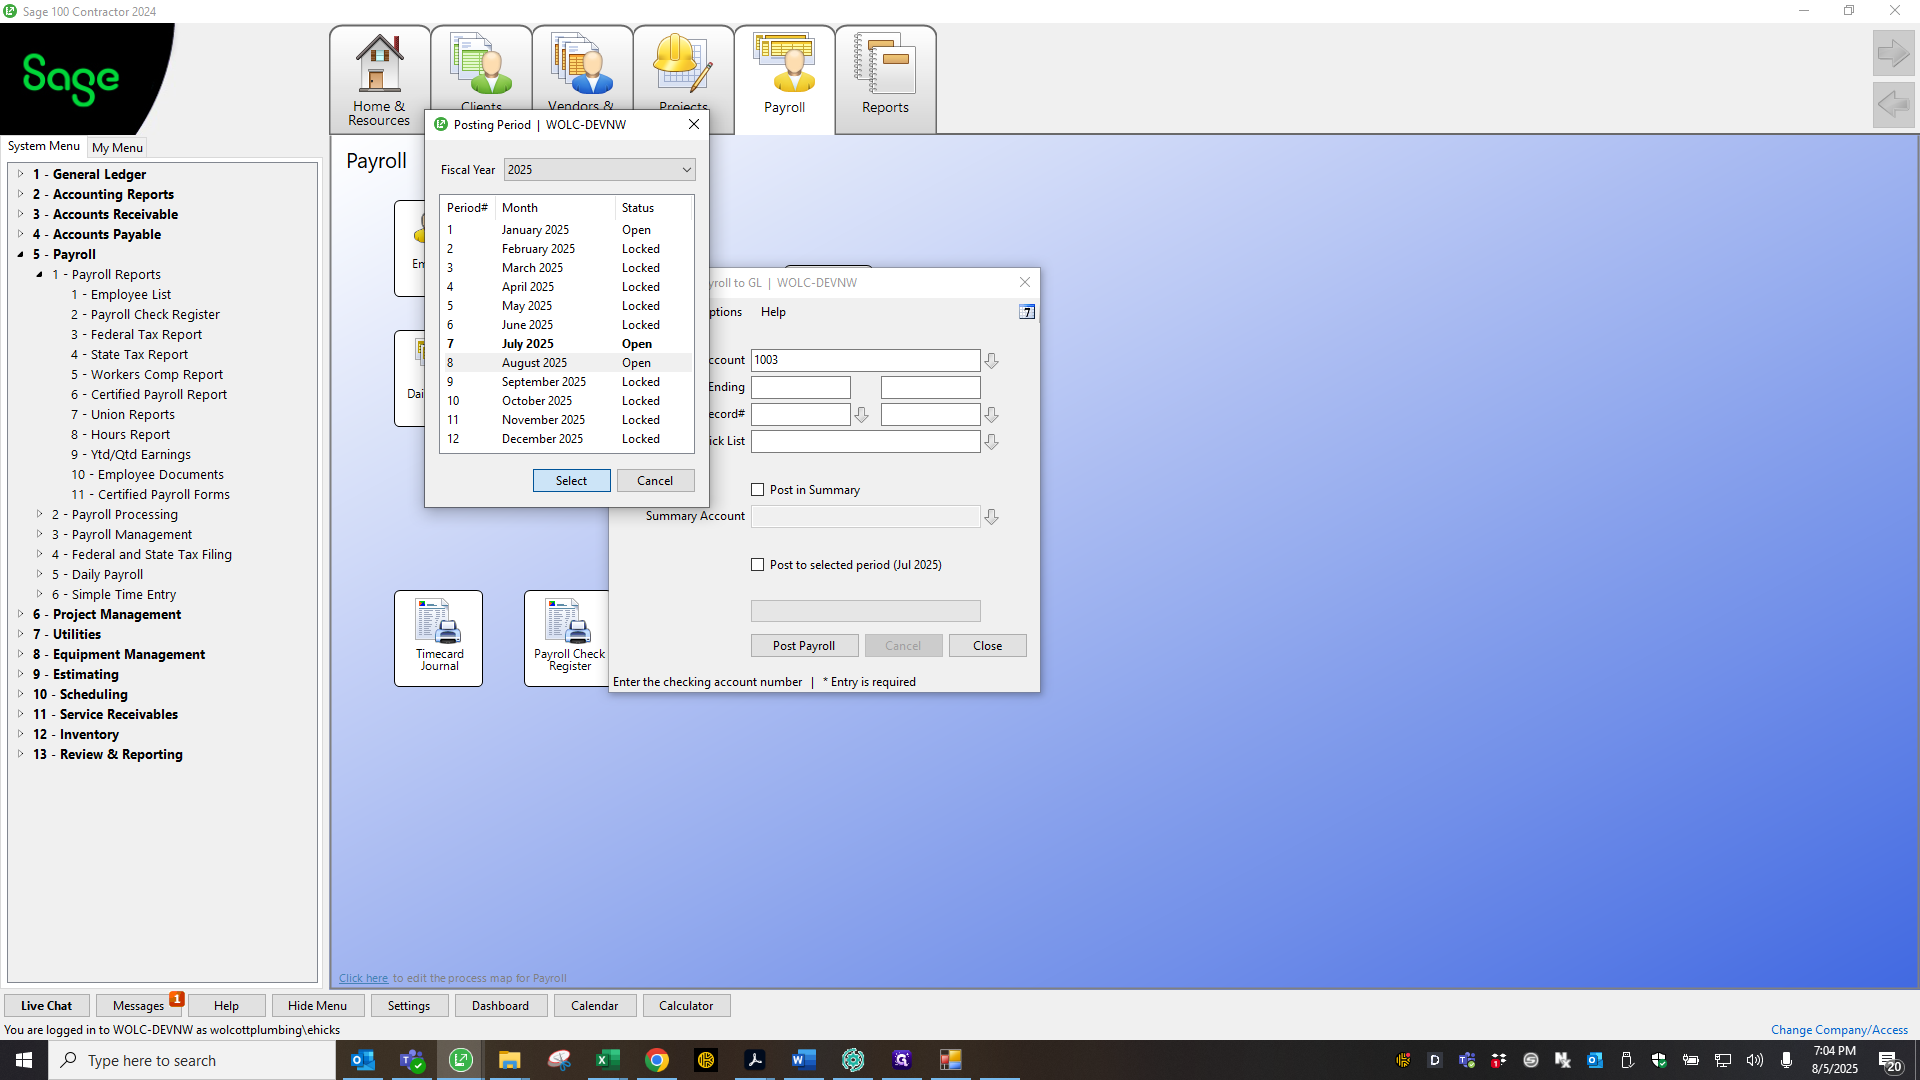The image size is (1920, 1080).
Task: Open 3 - Federal Tax Report item
Action: tap(136, 334)
